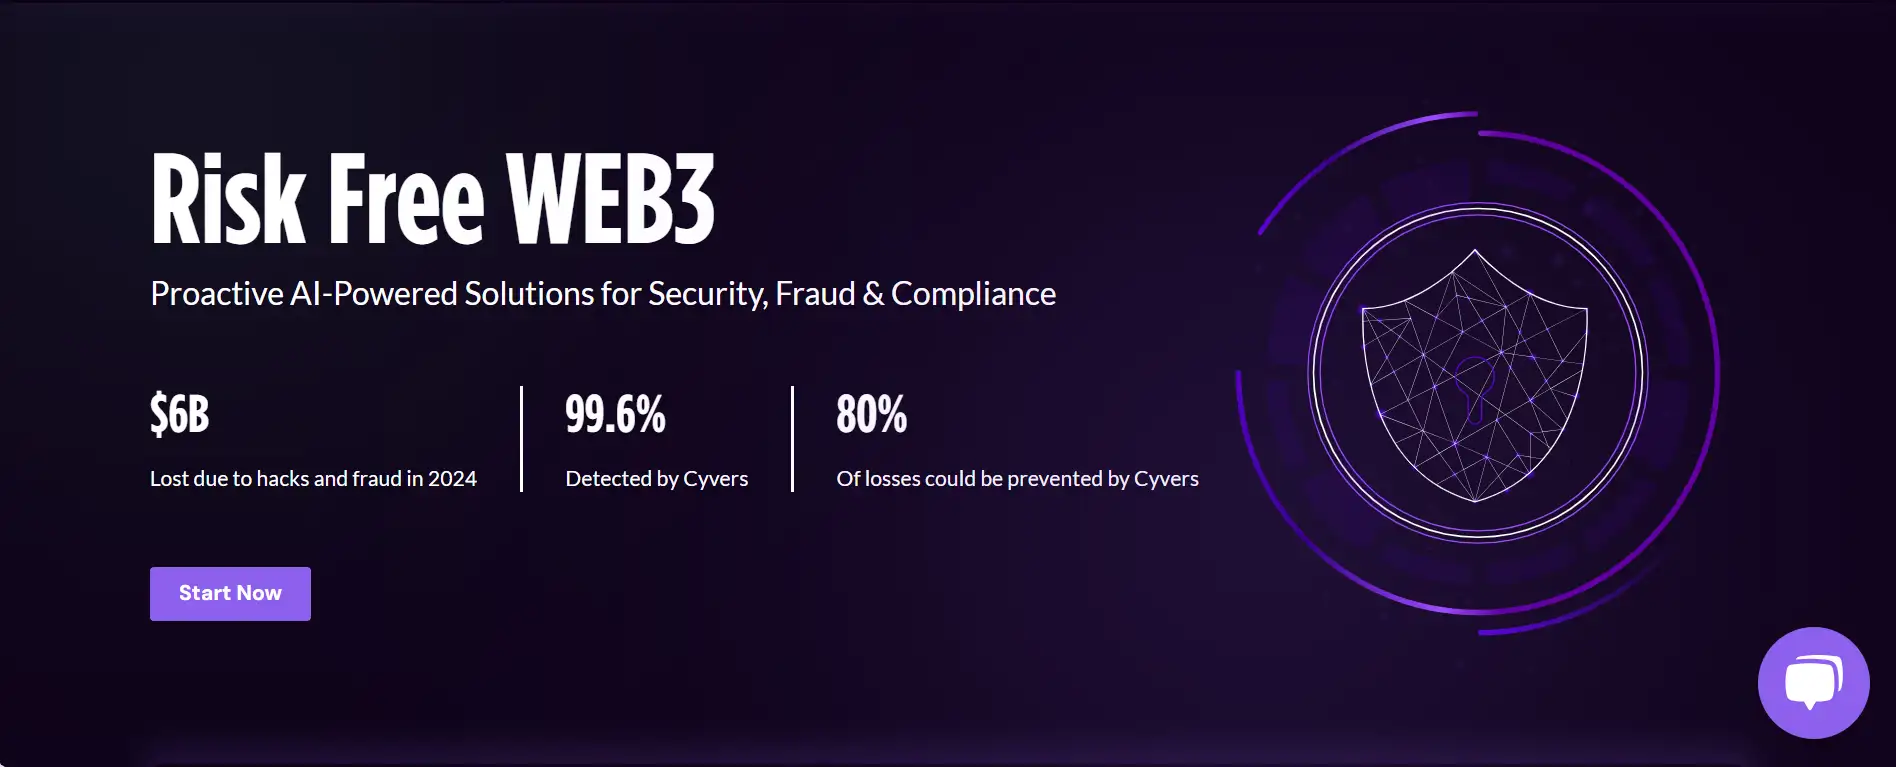Click the word "Risk" in the headline

point(228,200)
